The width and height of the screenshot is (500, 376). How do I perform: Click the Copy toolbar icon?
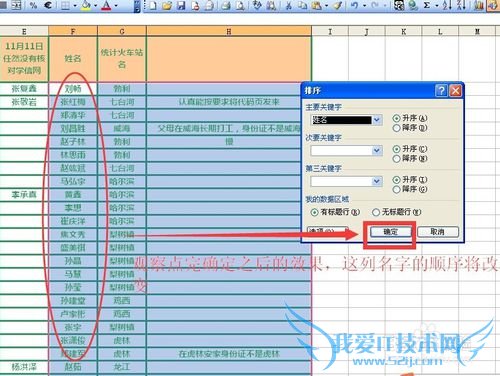(302, 5)
